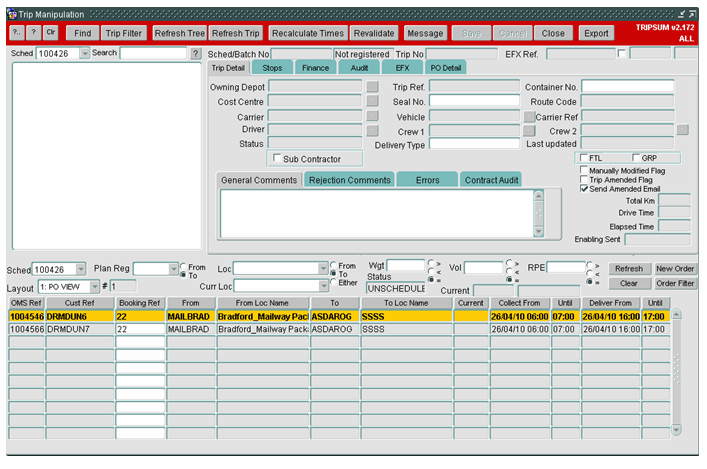707x469 pixels.
Task: Open the Carrier lookup button
Action: click(x=372, y=116)
